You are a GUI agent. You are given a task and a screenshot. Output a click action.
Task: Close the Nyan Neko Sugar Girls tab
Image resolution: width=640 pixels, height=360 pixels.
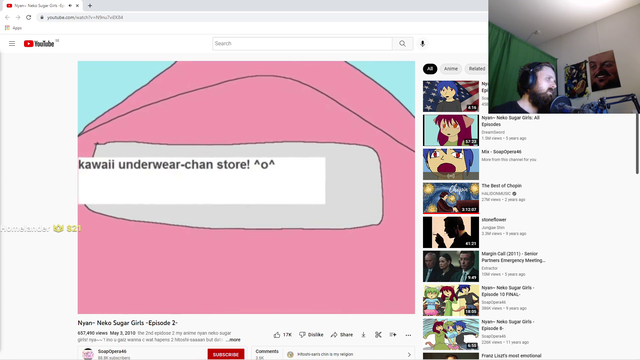coord(78,6)
